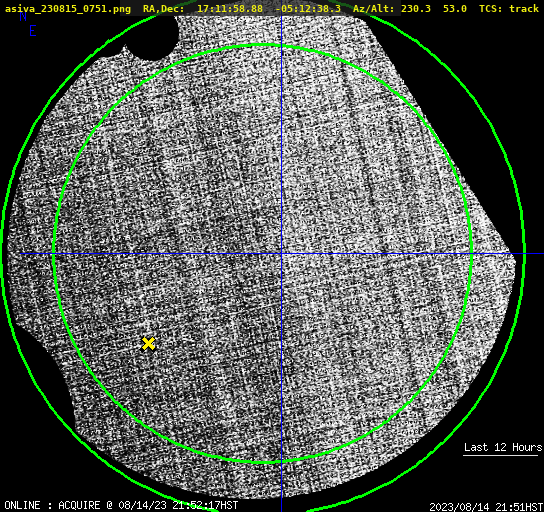
Task: Open the Last 12 Hours link
Action: click(503, 447)
